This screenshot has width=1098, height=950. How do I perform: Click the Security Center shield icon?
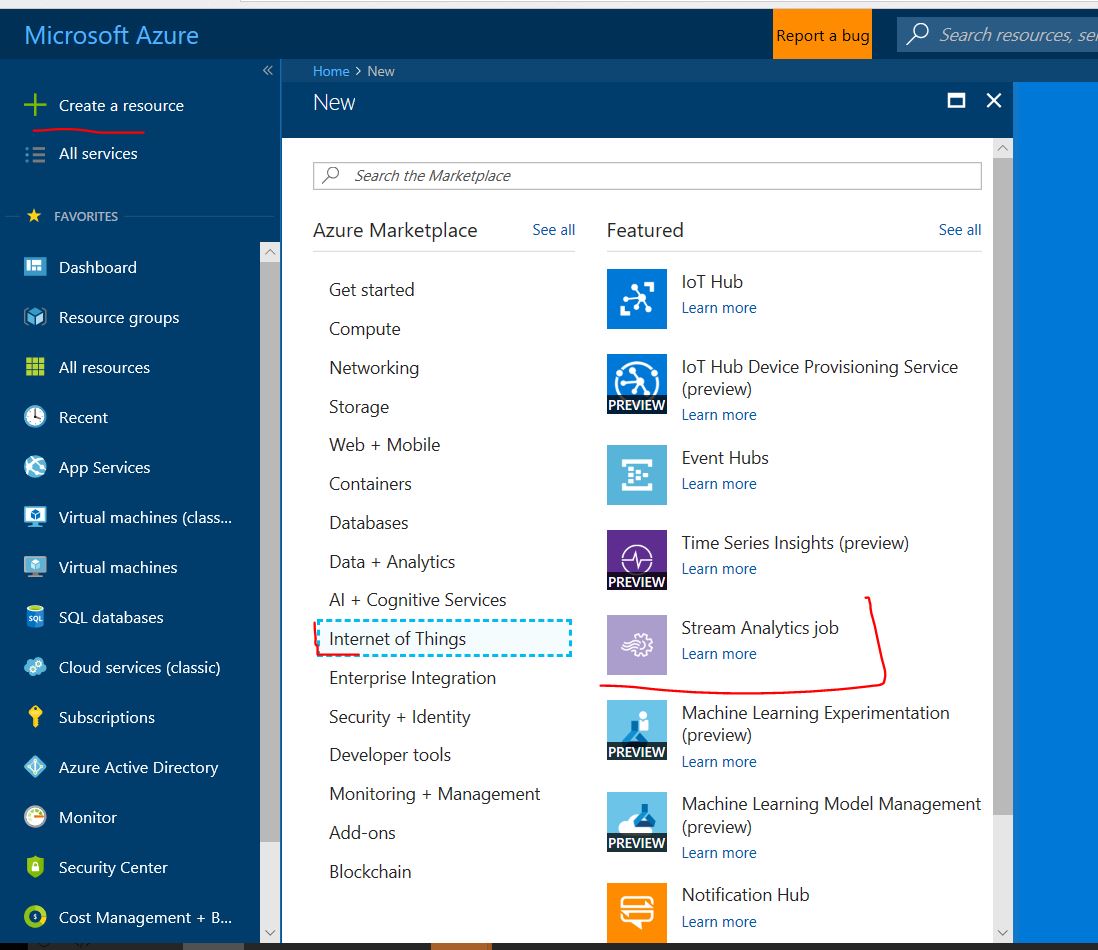tap(35, 867)
